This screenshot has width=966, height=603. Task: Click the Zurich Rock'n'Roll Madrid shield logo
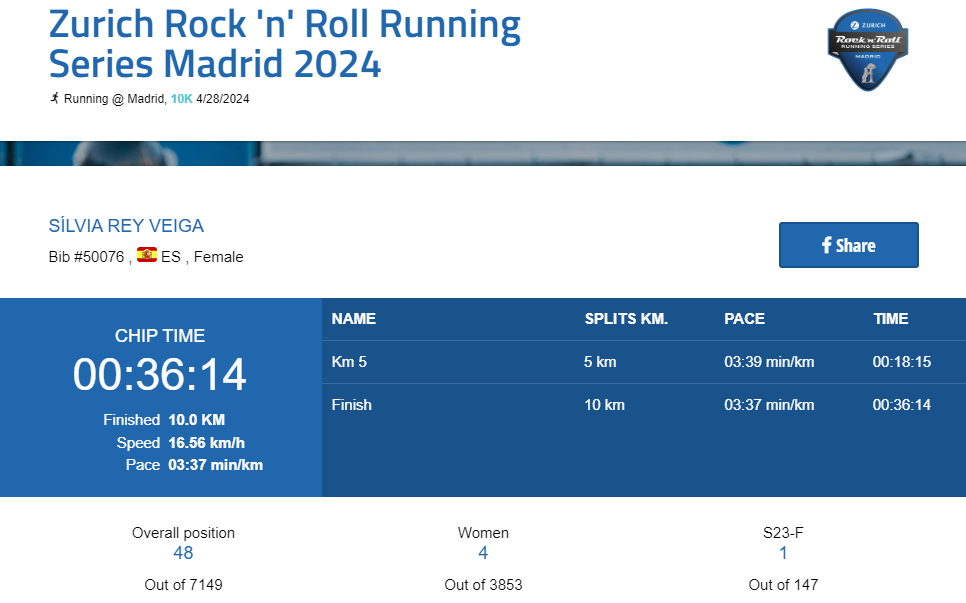pos(867,50)
